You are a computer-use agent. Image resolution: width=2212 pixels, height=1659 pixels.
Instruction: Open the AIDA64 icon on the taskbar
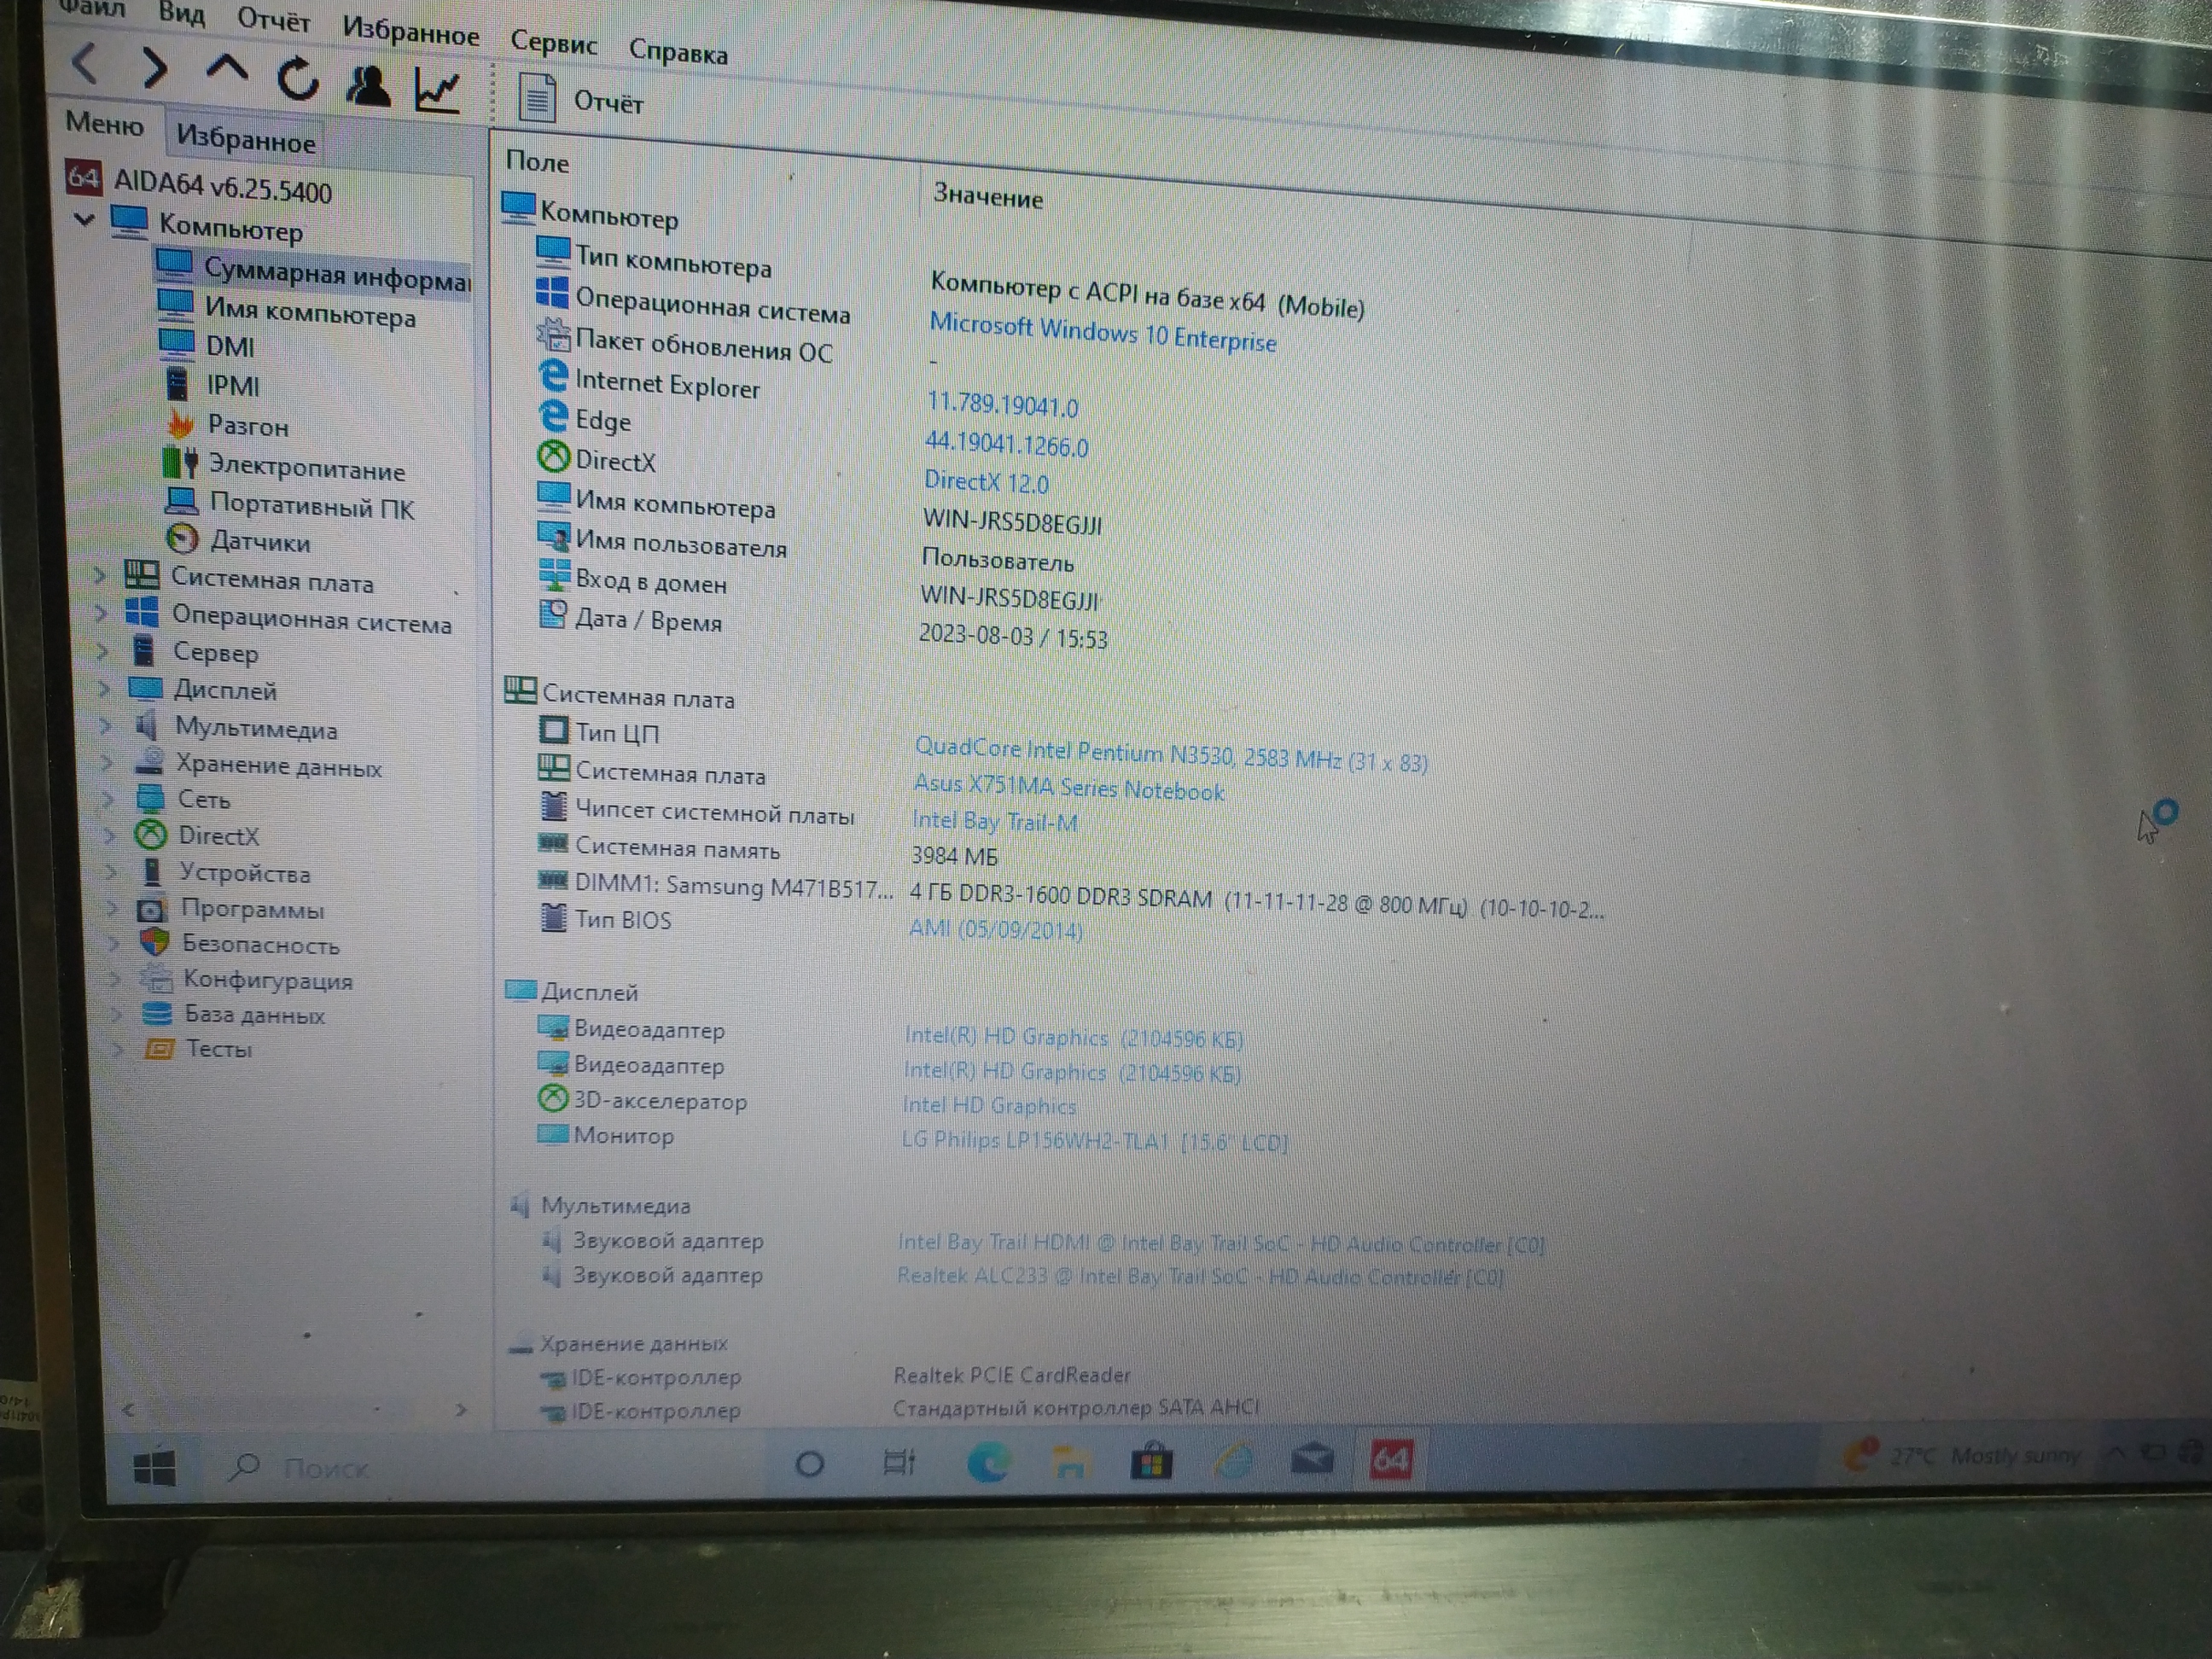click(1390, 1460)
